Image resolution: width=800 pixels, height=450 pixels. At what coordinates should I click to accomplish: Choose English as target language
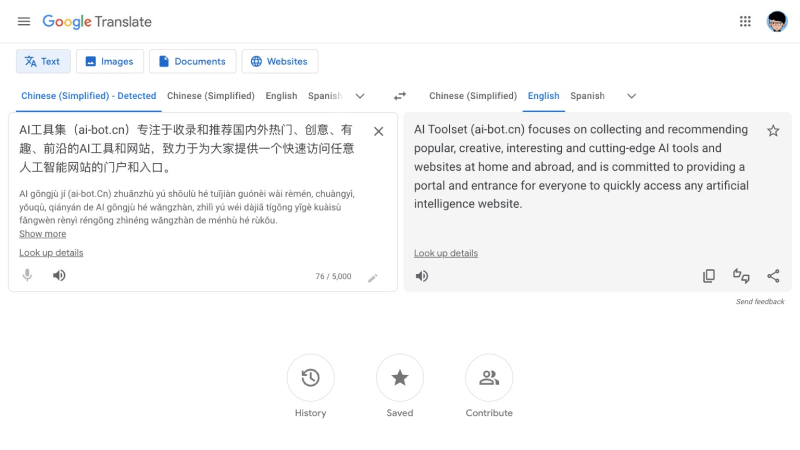point(543,96)
